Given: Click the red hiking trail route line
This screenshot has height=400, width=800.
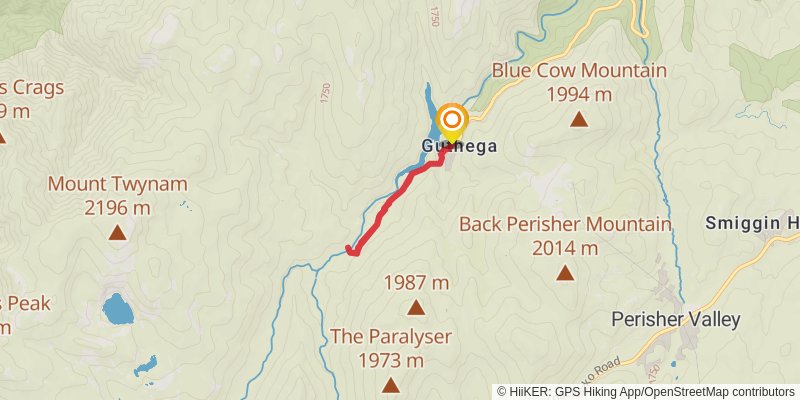Looking at the screenshot, I should 397,196.
